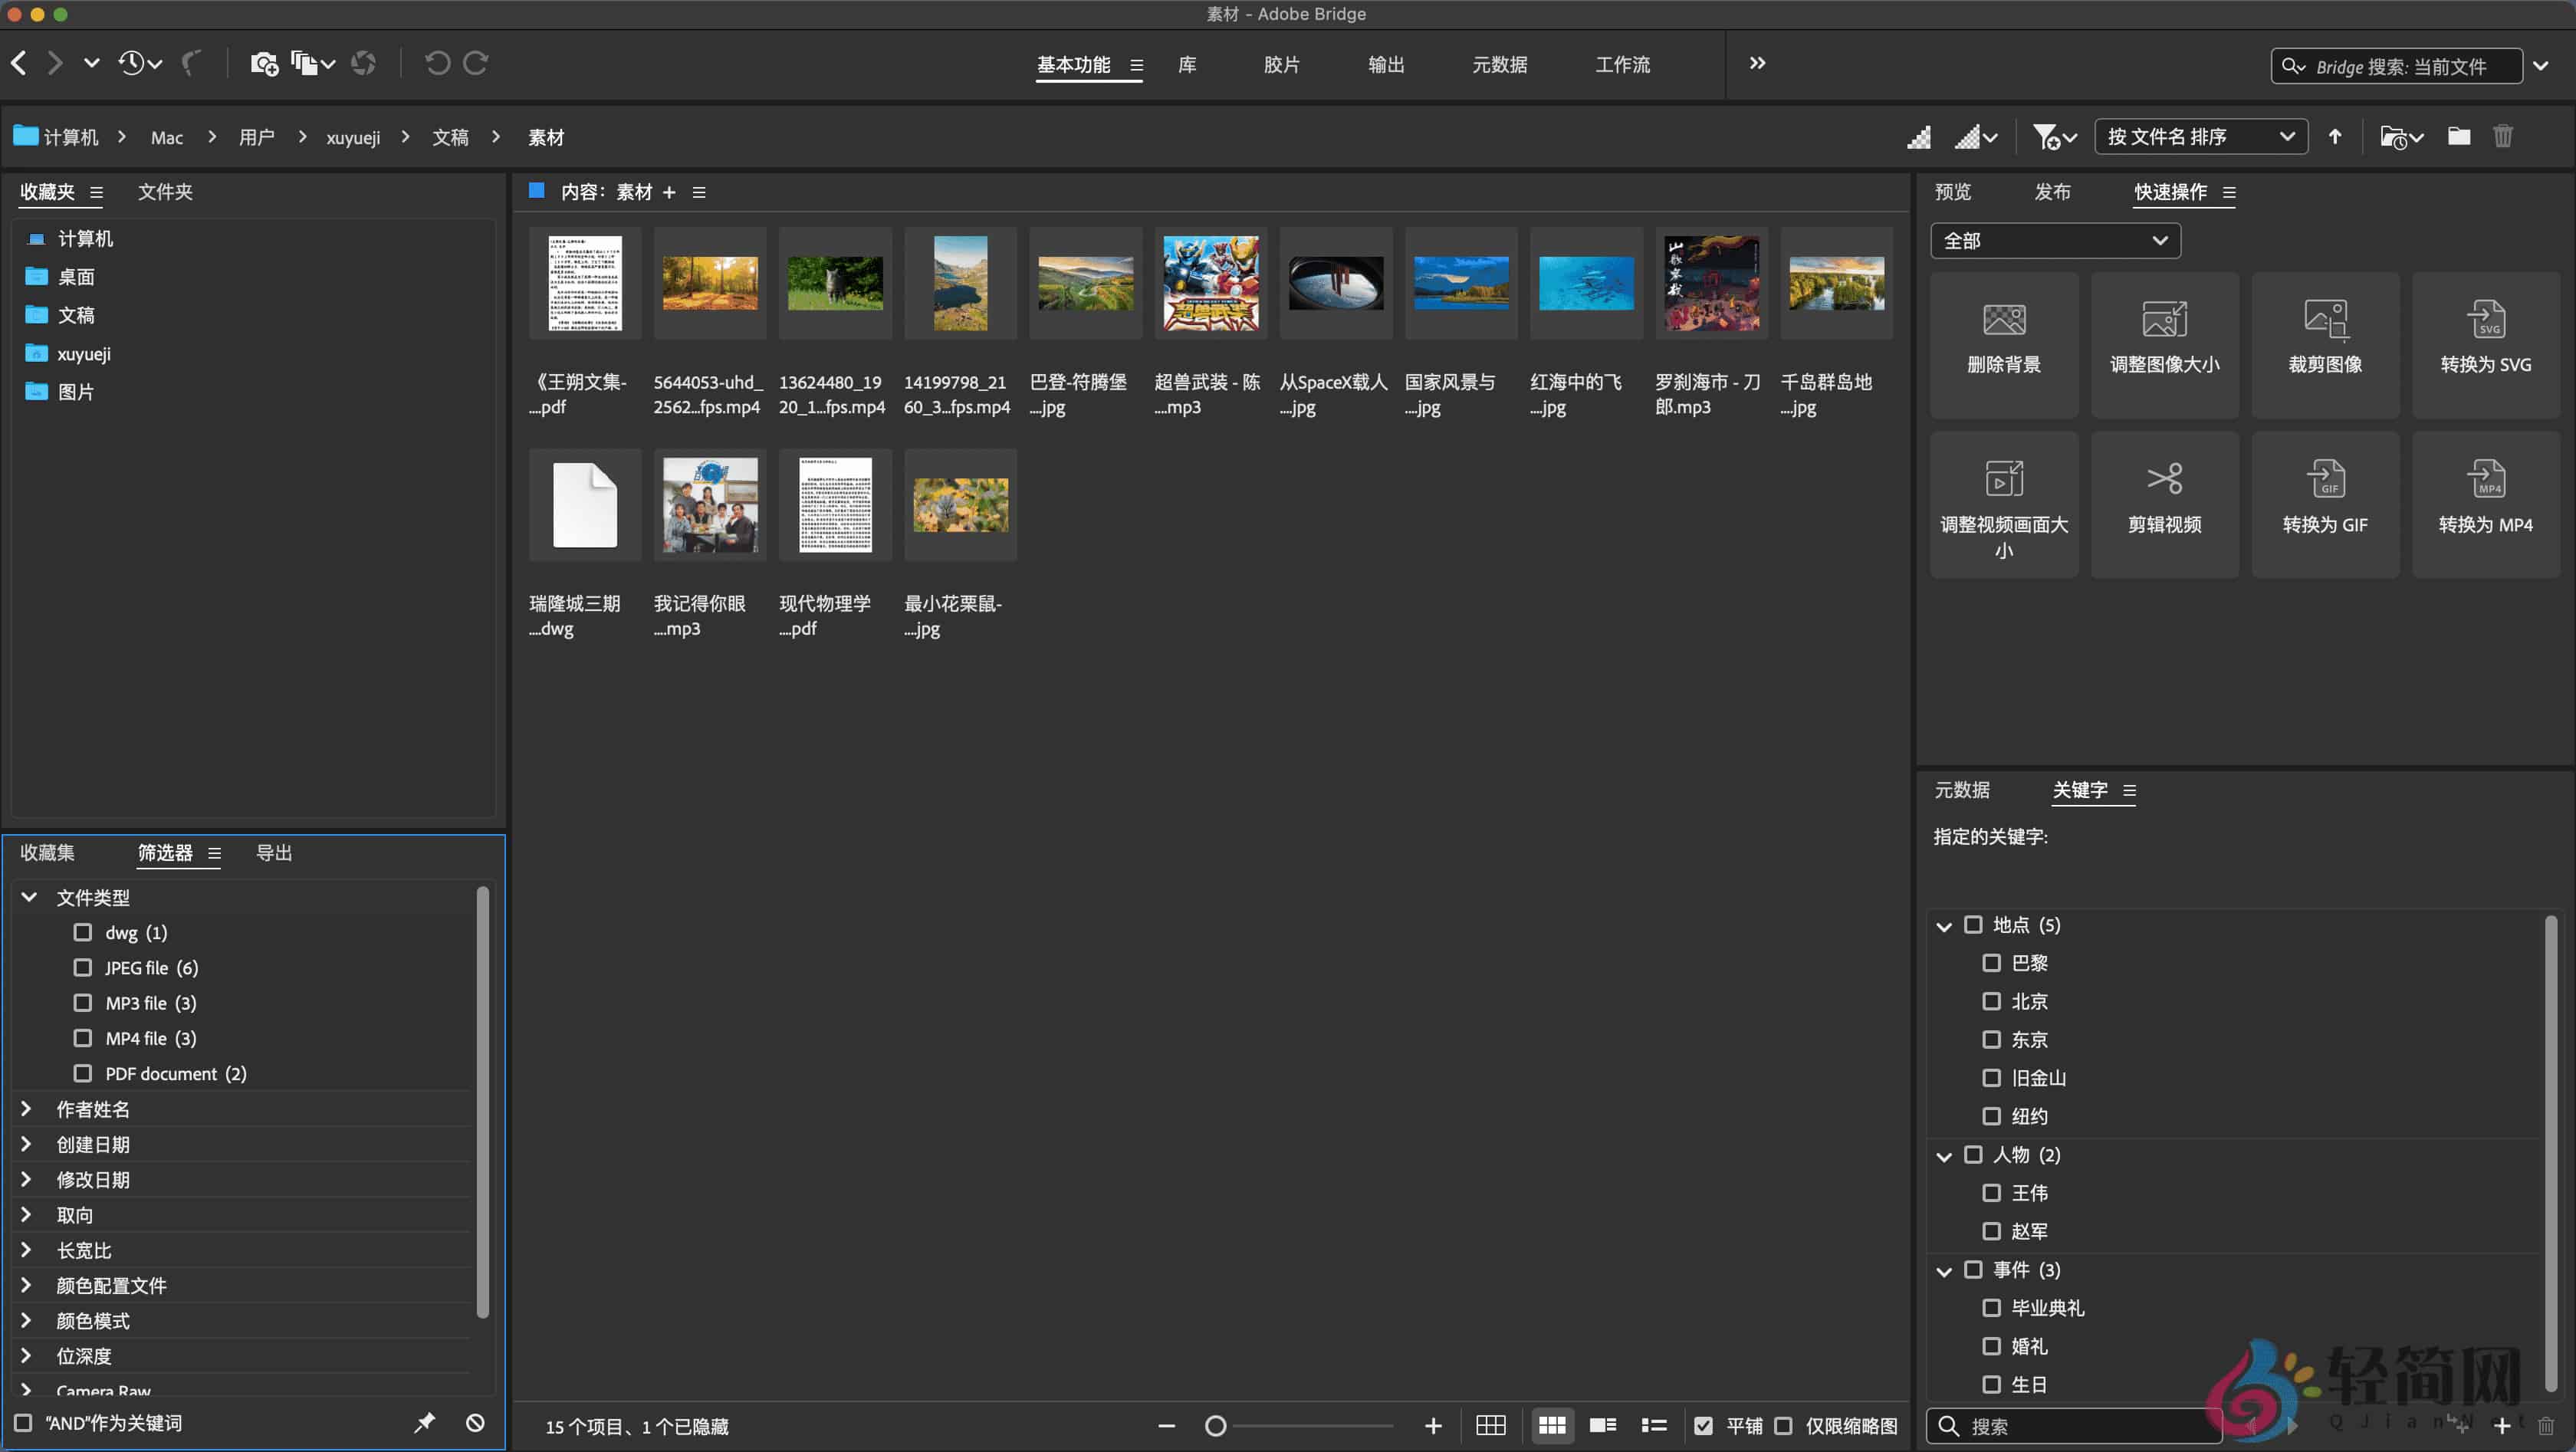Screen dimensions: 2576x1452
Task: Enable the AND作为关键词 checkbox
Action: tap(23, 1422)
